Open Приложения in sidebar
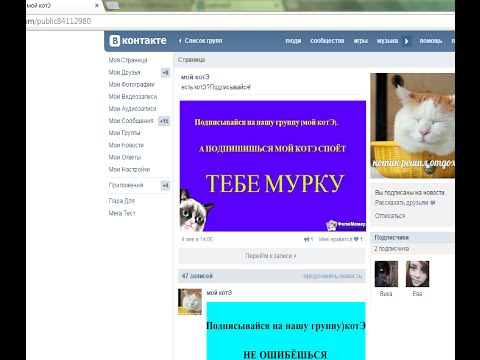 126,185
